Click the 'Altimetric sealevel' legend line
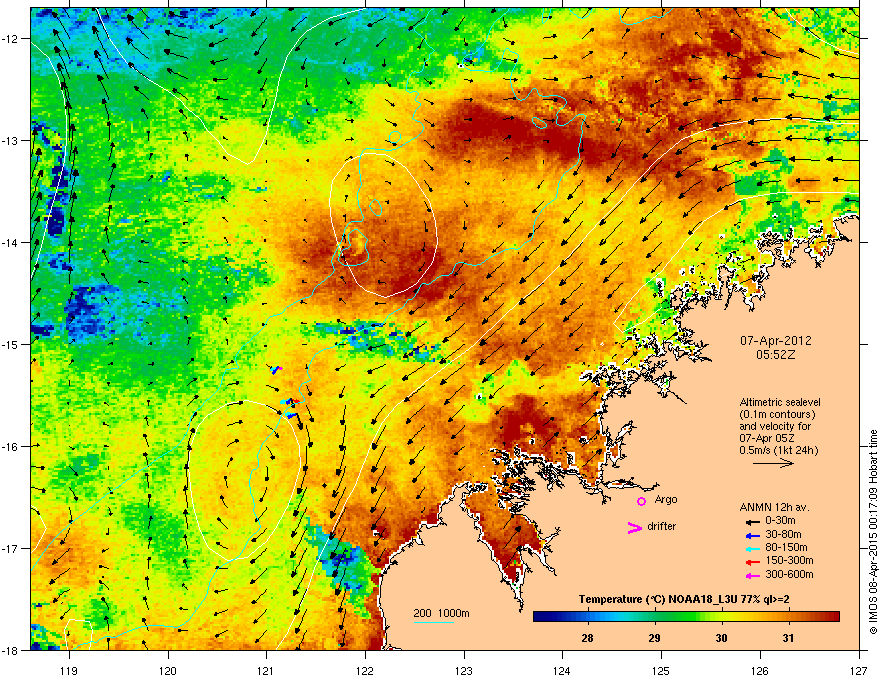880x680 pixels. click(780, 402)
